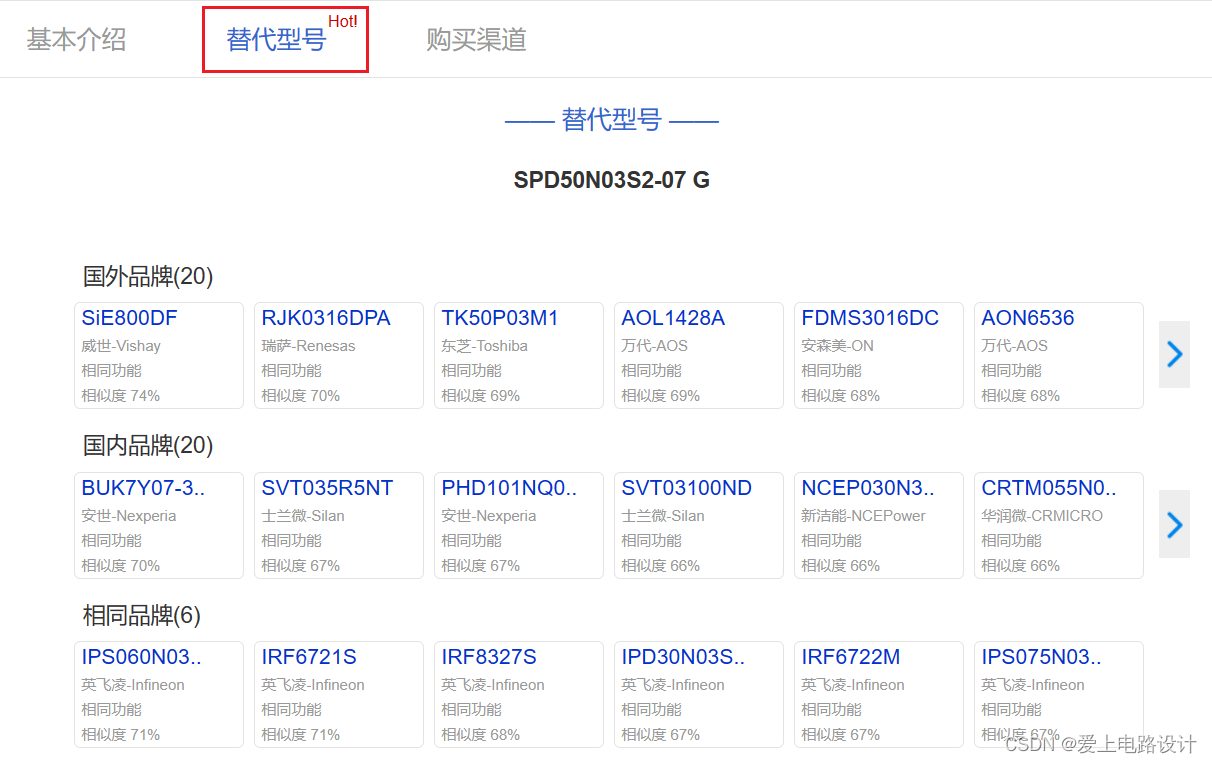The image size is (1212, 763).
Task: Click the 安森美-ON brand text
Action: [837, 346]
